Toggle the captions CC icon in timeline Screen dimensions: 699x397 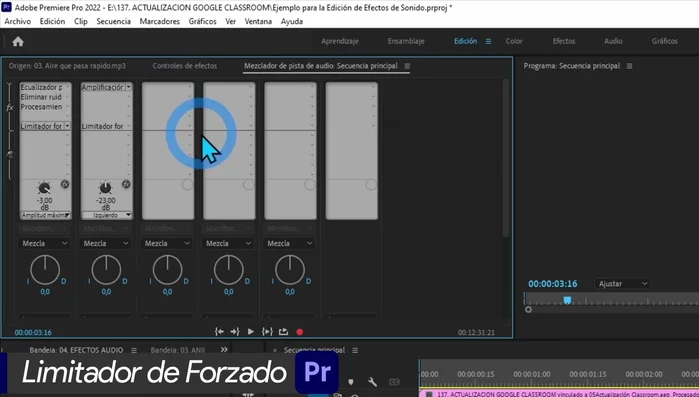[394, 382]
